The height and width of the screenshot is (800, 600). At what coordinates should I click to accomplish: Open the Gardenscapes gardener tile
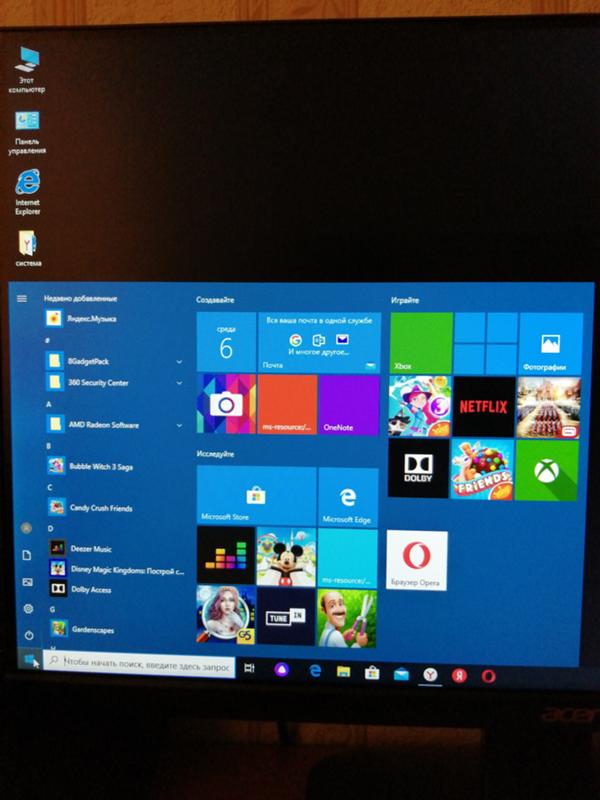click(347, 618)
